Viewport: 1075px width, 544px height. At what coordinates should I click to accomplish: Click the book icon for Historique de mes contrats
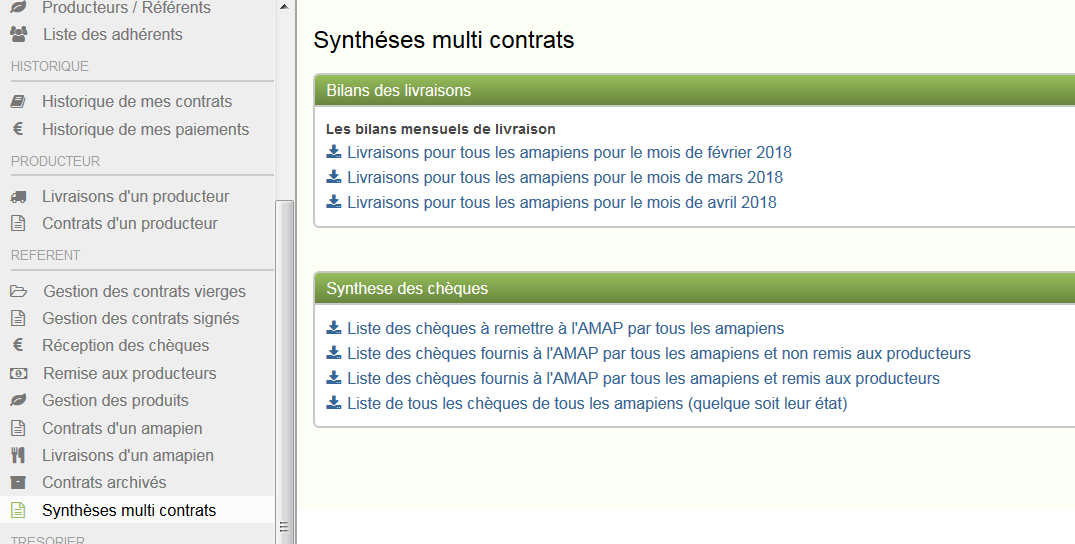tap(19, 102)
